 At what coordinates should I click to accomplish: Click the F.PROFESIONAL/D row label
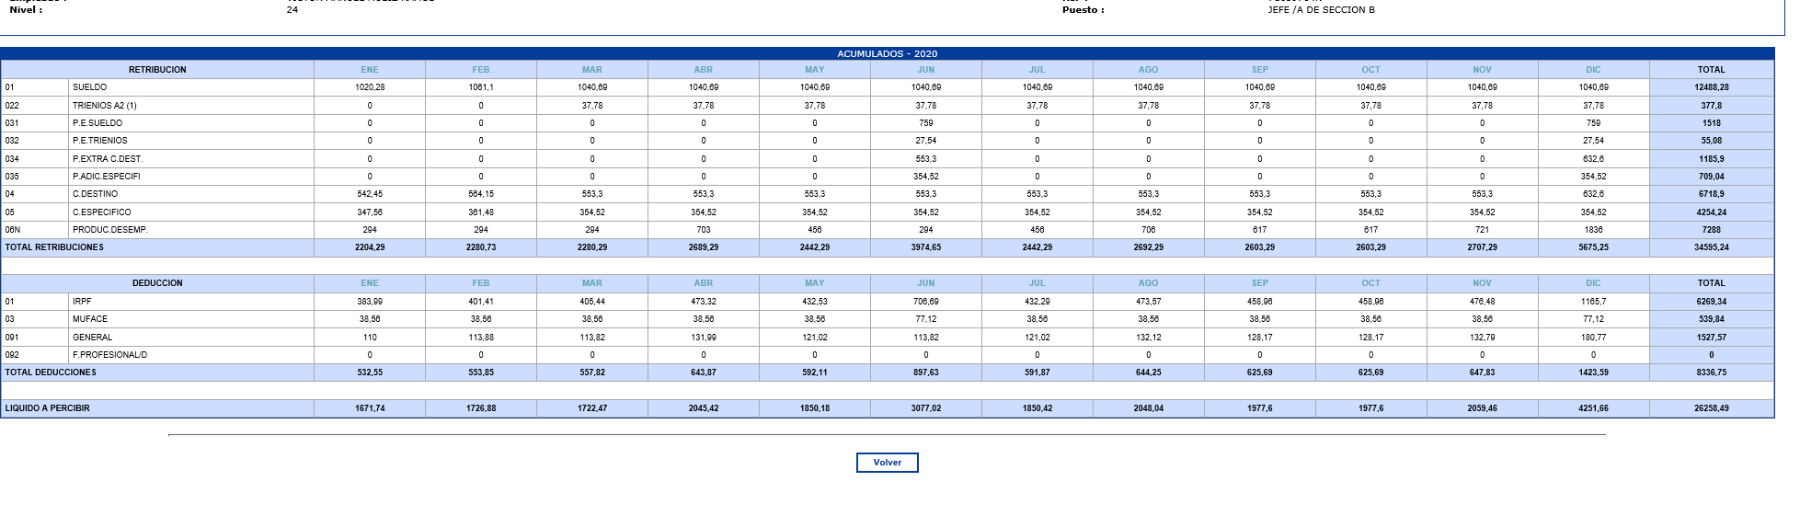click(110, 355)
